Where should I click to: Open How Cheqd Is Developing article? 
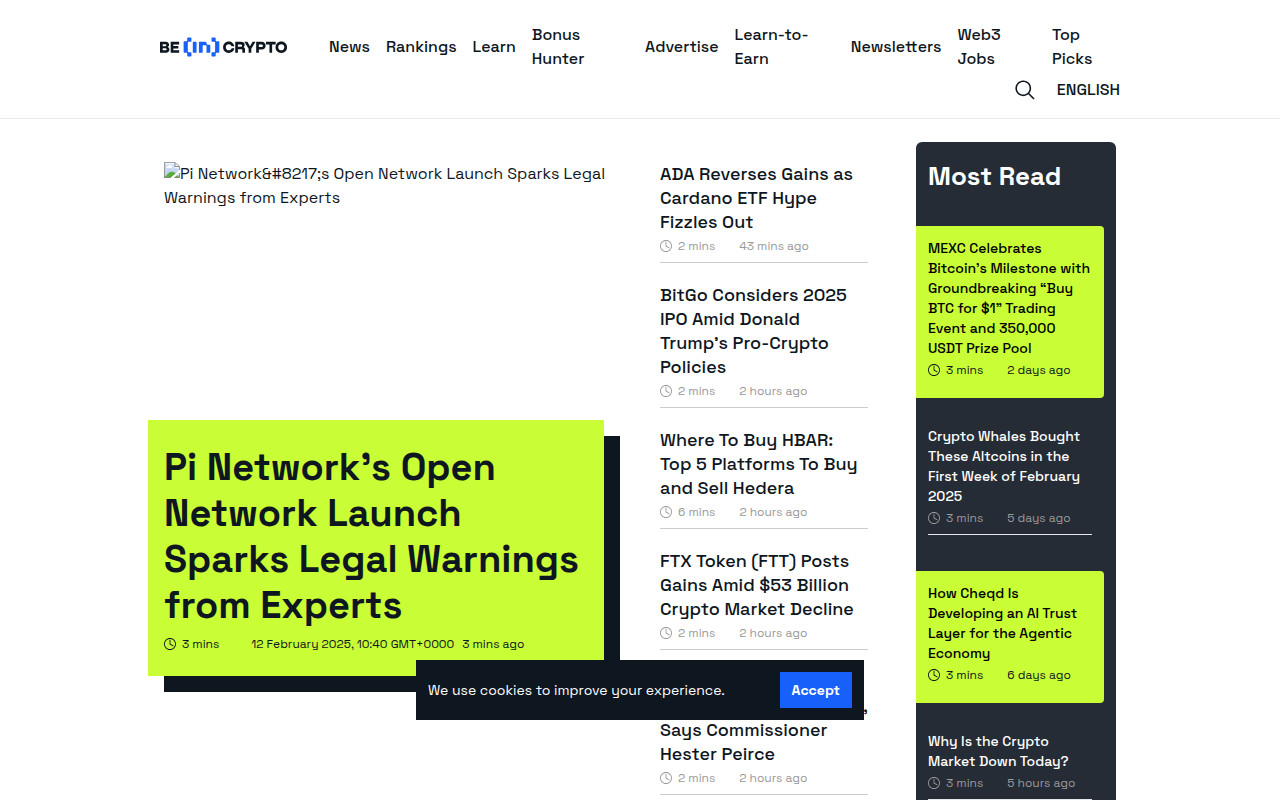[1002, 623]
